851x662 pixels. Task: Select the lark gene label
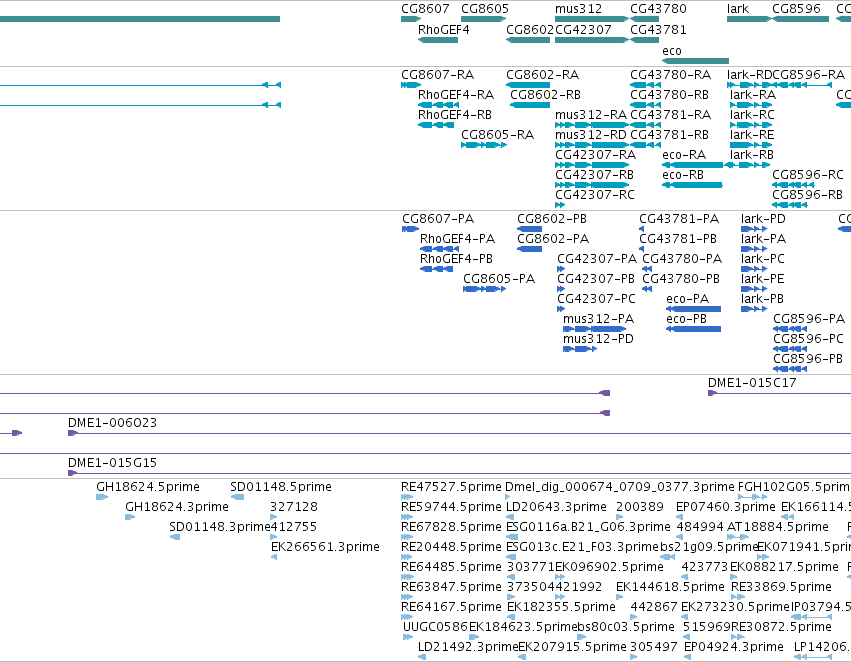738,9
